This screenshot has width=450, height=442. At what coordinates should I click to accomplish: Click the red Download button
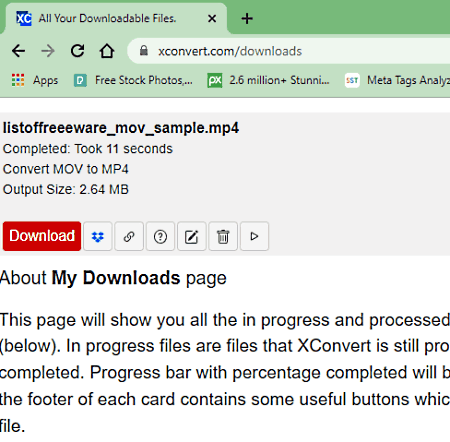[42, 236]
